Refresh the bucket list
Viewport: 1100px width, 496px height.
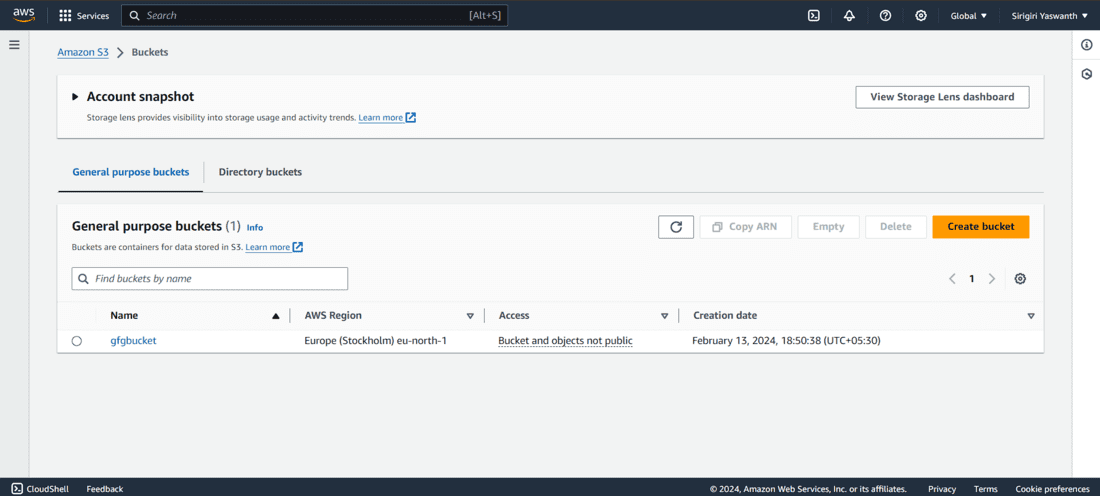(x=676, y=227)
